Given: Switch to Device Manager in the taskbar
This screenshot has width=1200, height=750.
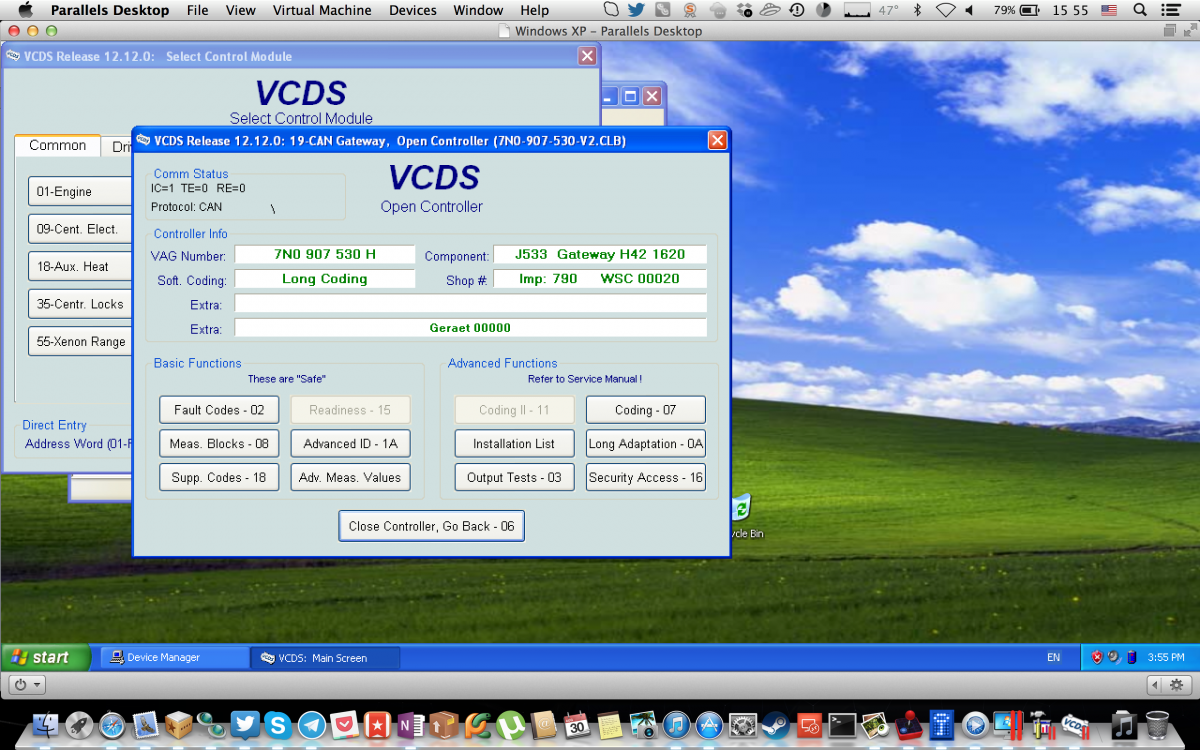Looking at the screenshot, I should tap(176, 658).
